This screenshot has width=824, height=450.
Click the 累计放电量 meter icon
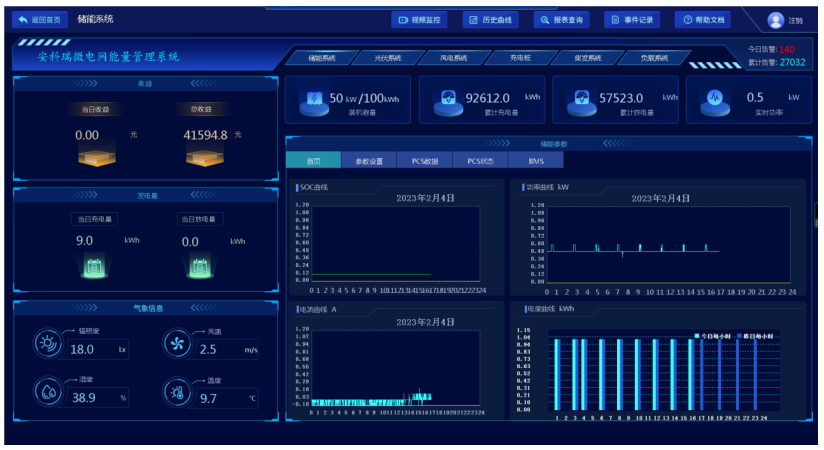[578, 101]
